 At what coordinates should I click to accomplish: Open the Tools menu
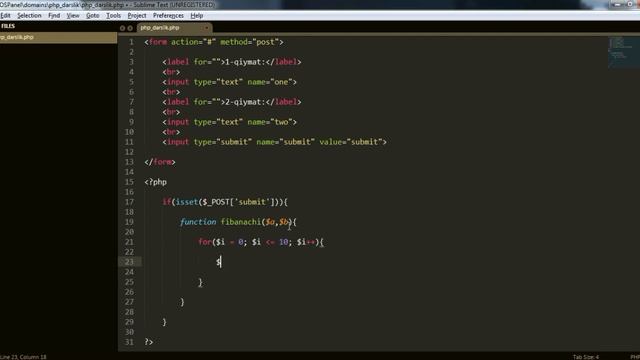[113, 16]
